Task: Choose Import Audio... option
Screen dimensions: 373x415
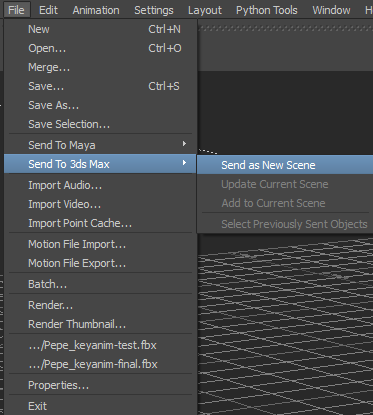Action: 100,185
